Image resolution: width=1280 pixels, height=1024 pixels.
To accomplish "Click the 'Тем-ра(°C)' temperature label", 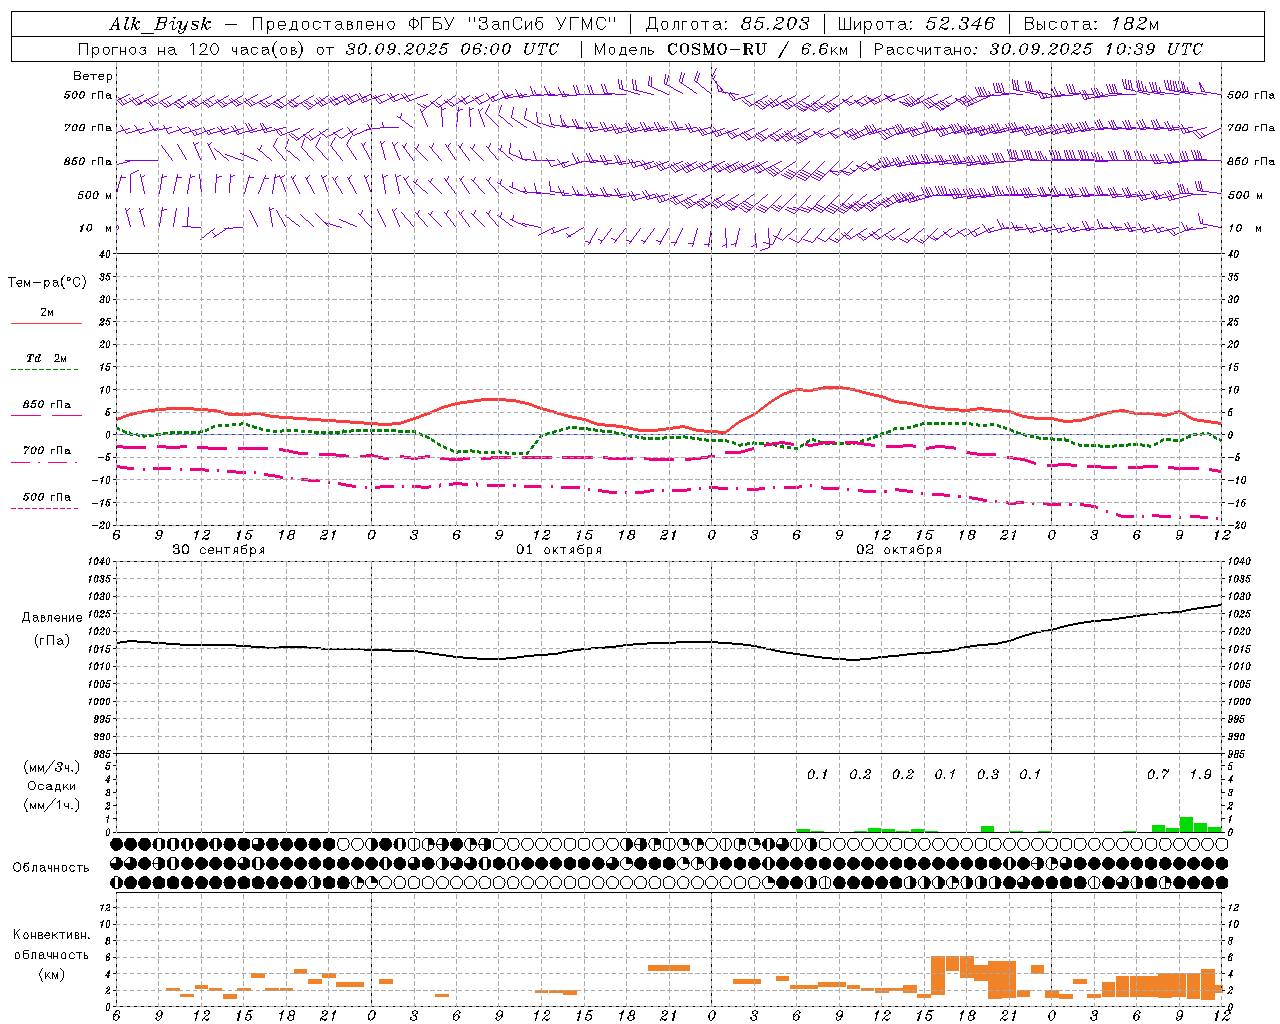I will point(47,283).
